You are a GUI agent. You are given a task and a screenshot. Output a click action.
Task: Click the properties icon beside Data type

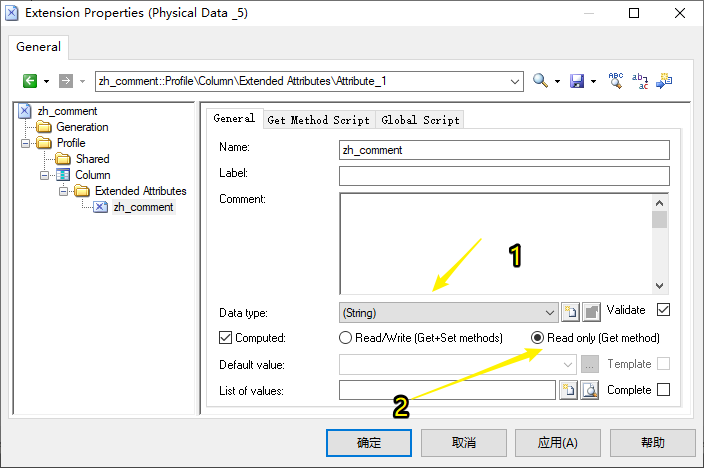[x=592, y=312]
